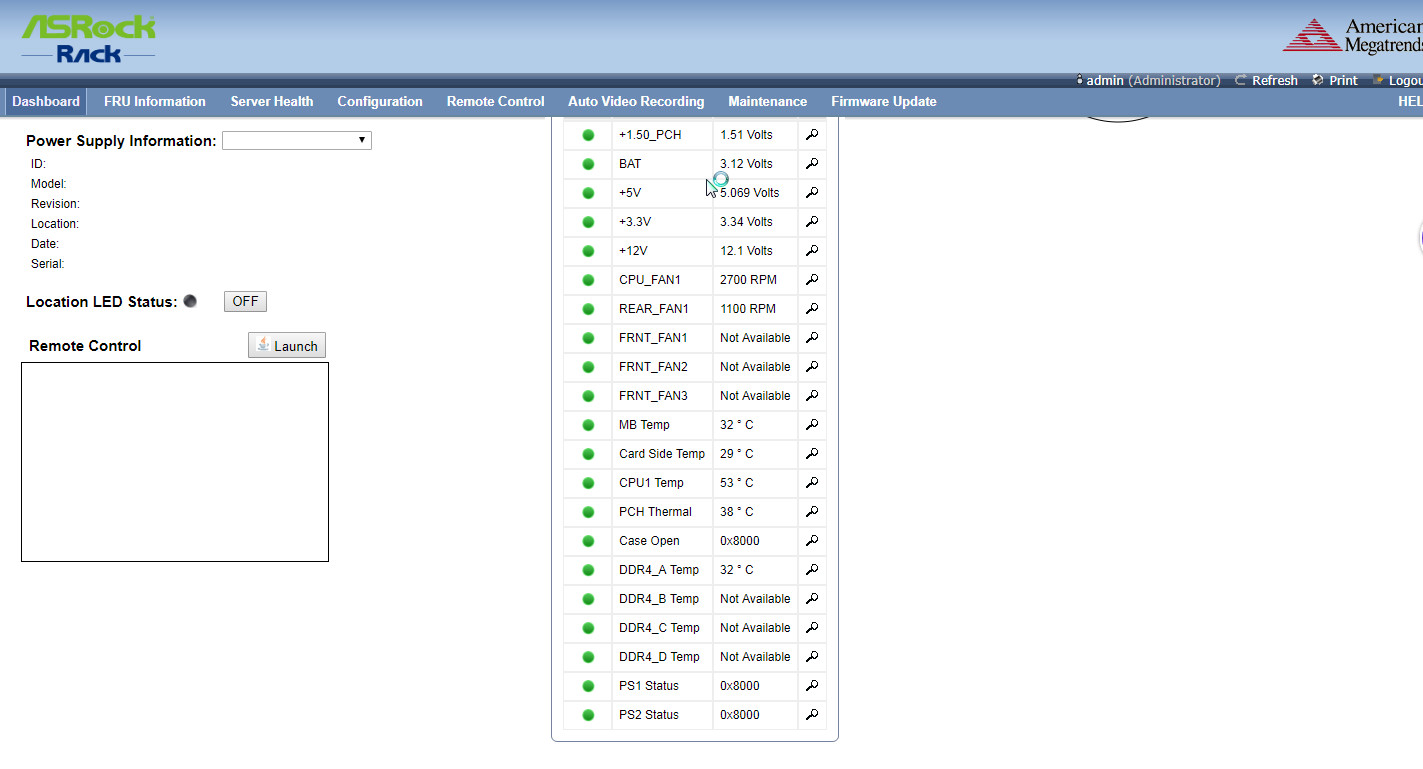The height and width of the screenshot is (769, 1423).
Task: View details icon for +12V sensor
Action: 812,251
